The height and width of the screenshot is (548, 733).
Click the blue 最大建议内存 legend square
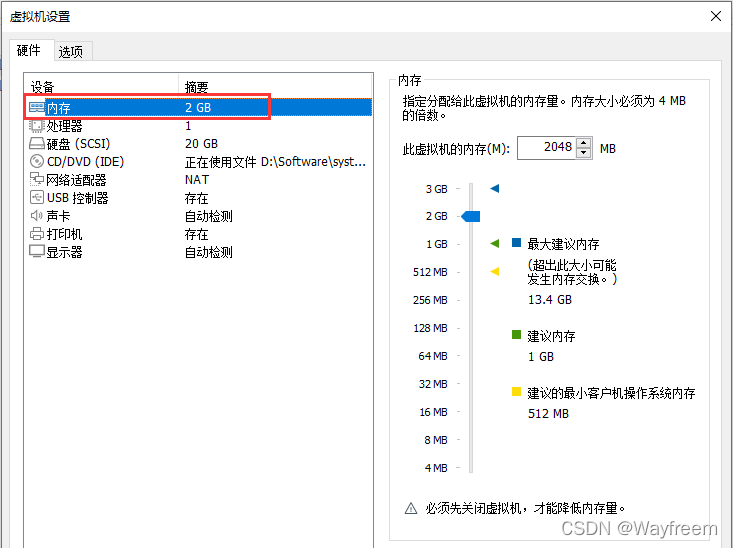pos(517,242)
